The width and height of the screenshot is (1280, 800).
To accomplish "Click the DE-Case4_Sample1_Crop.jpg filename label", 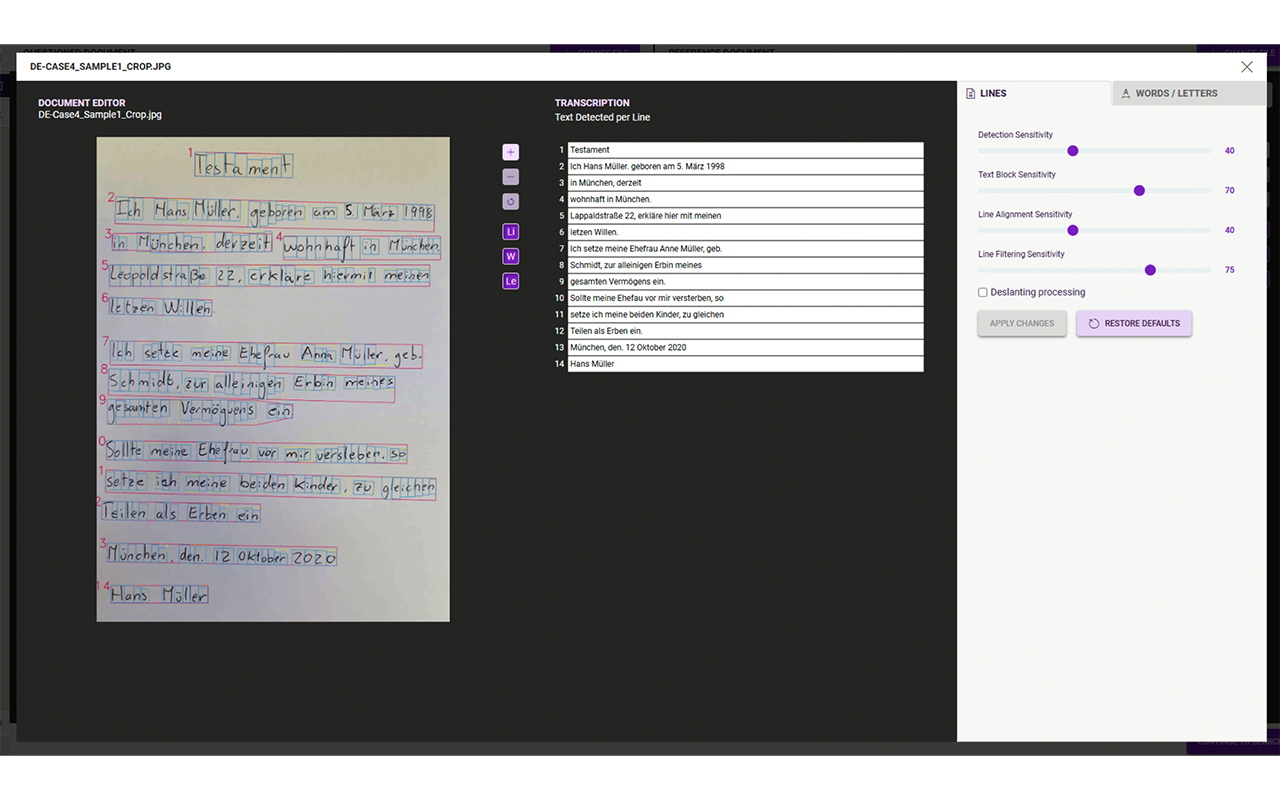I will 100,115.
